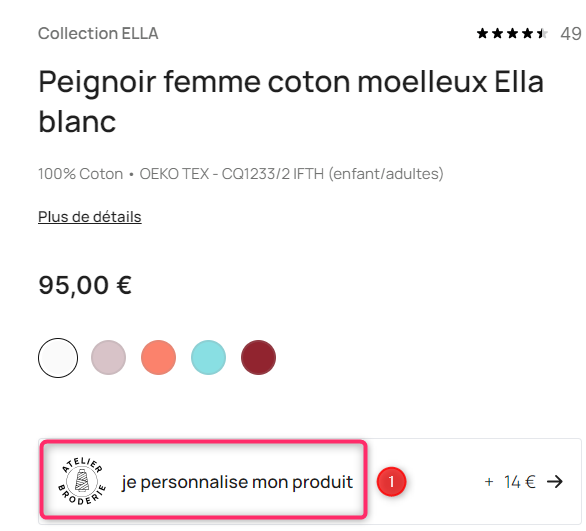Pick the coral orange color swatch

158,358
